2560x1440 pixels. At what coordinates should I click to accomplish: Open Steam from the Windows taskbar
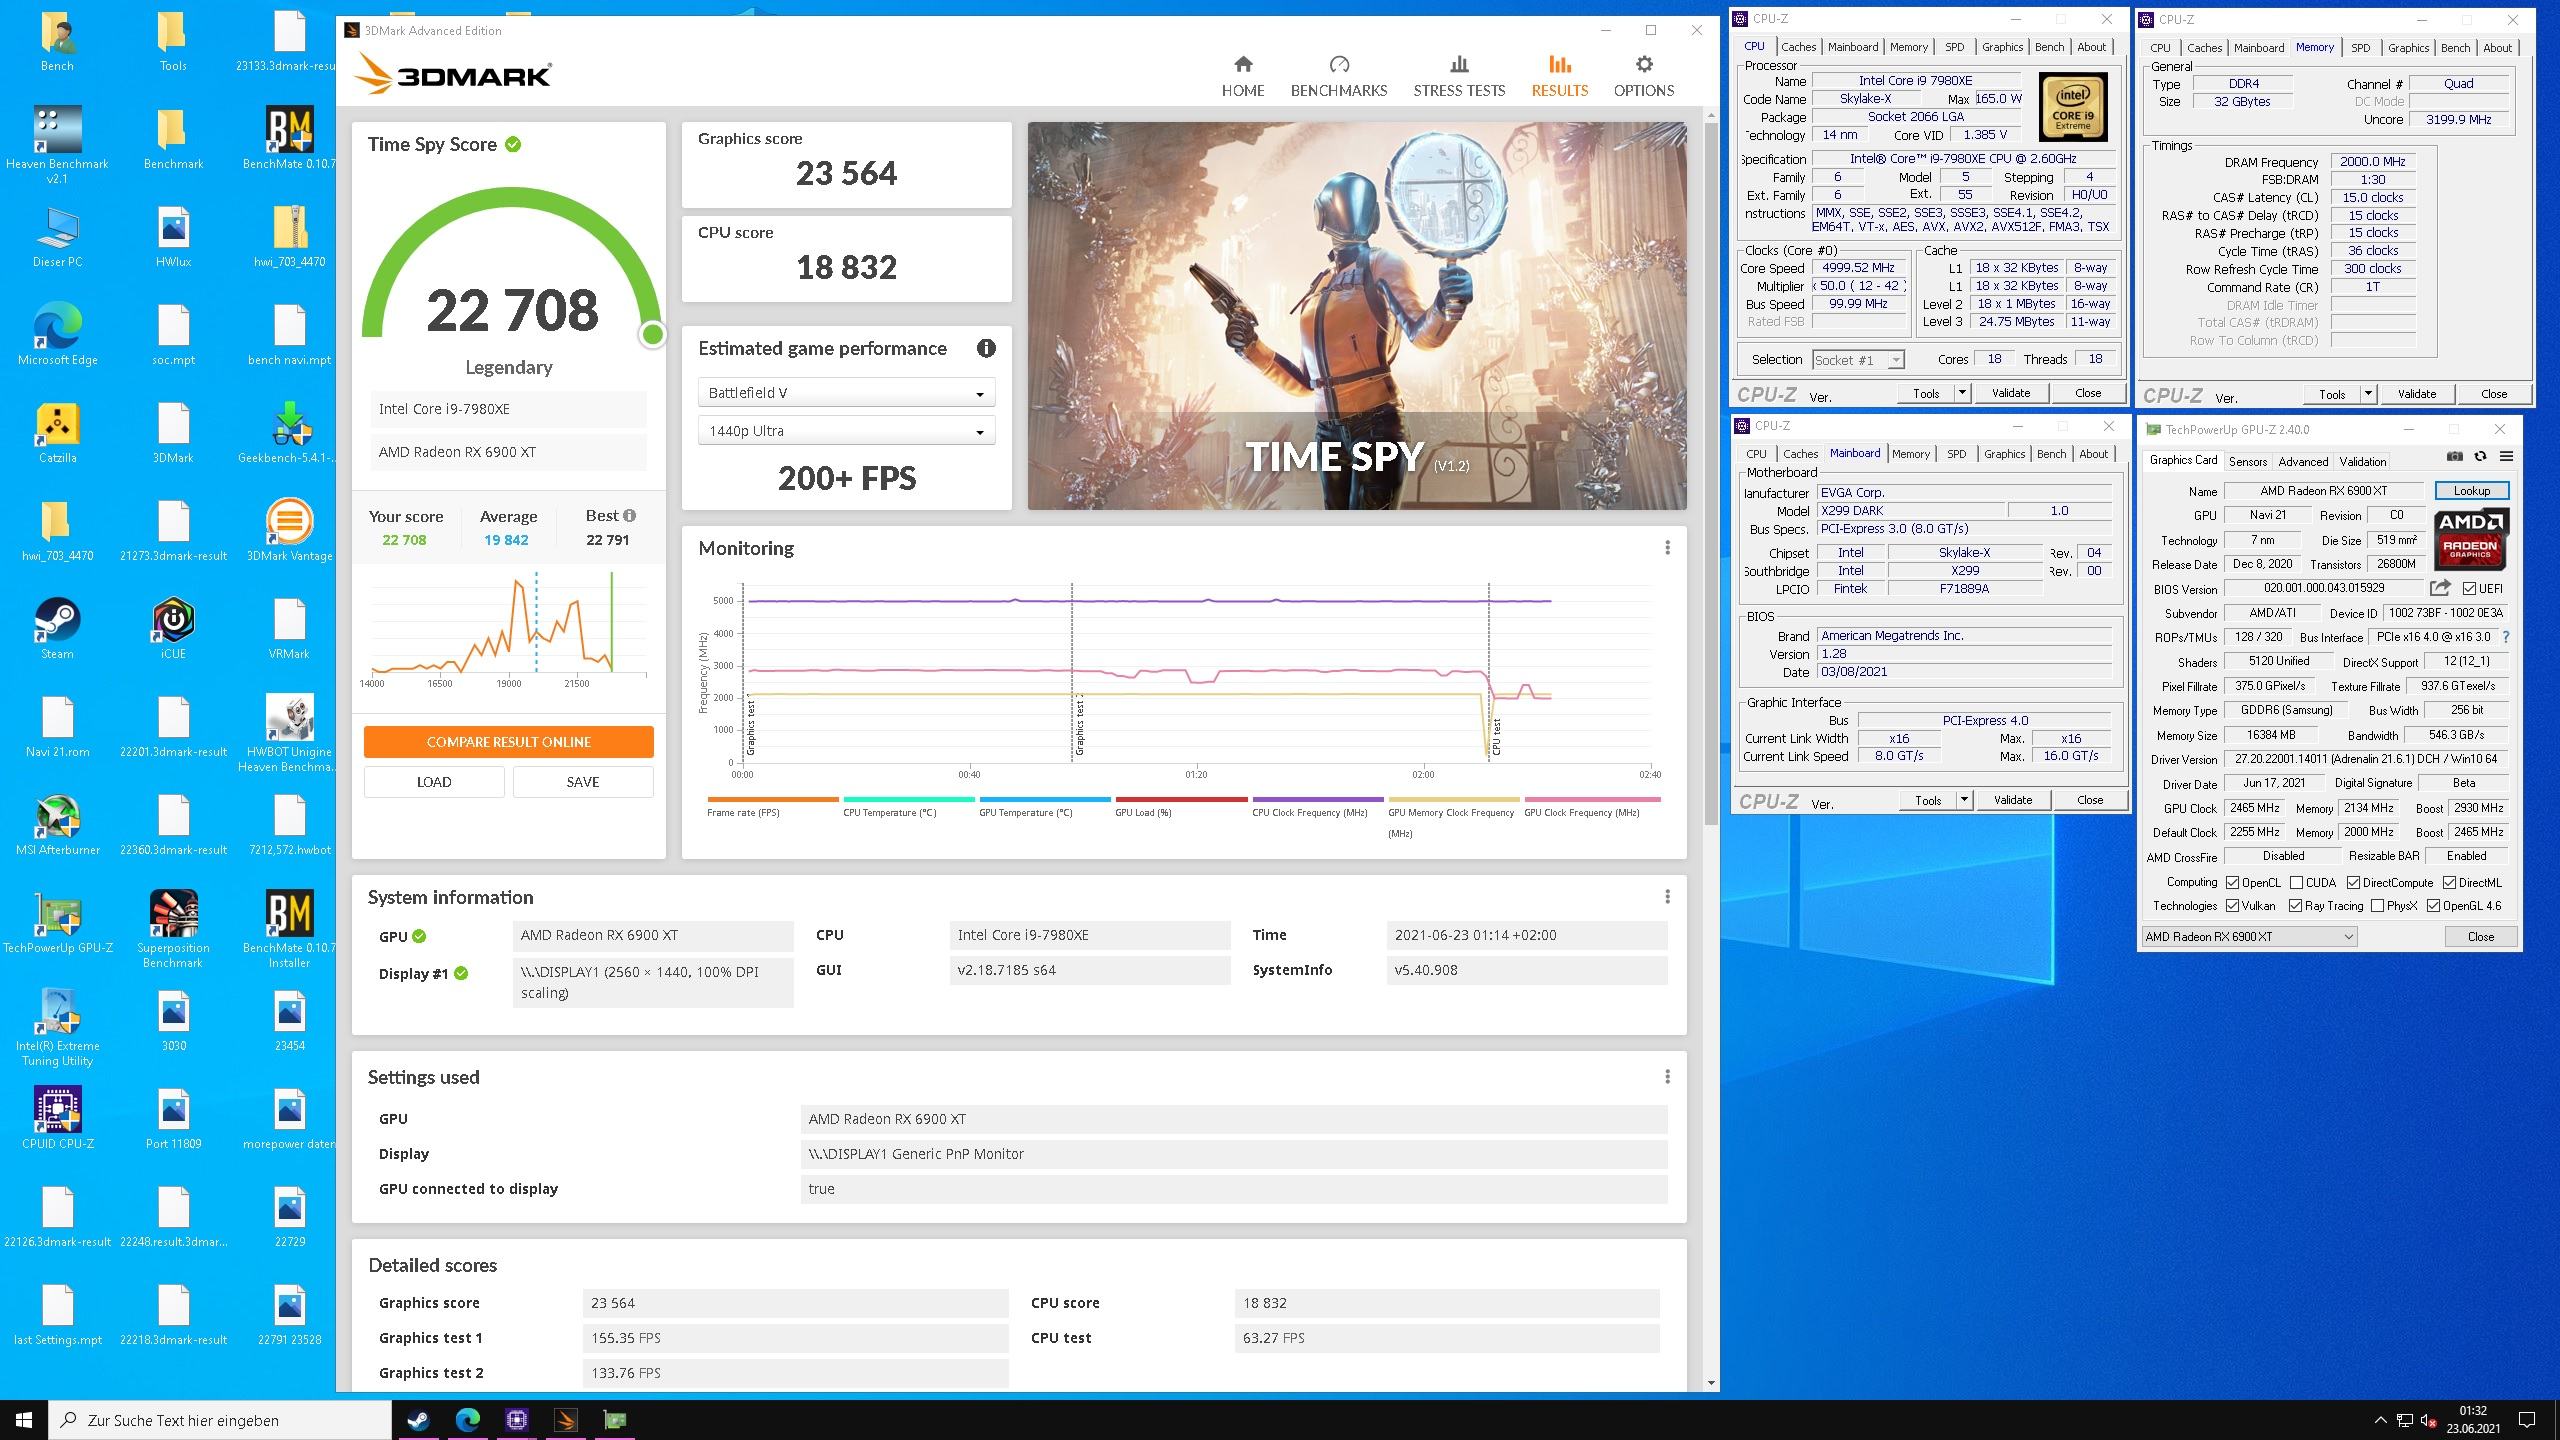point(418,1420)
